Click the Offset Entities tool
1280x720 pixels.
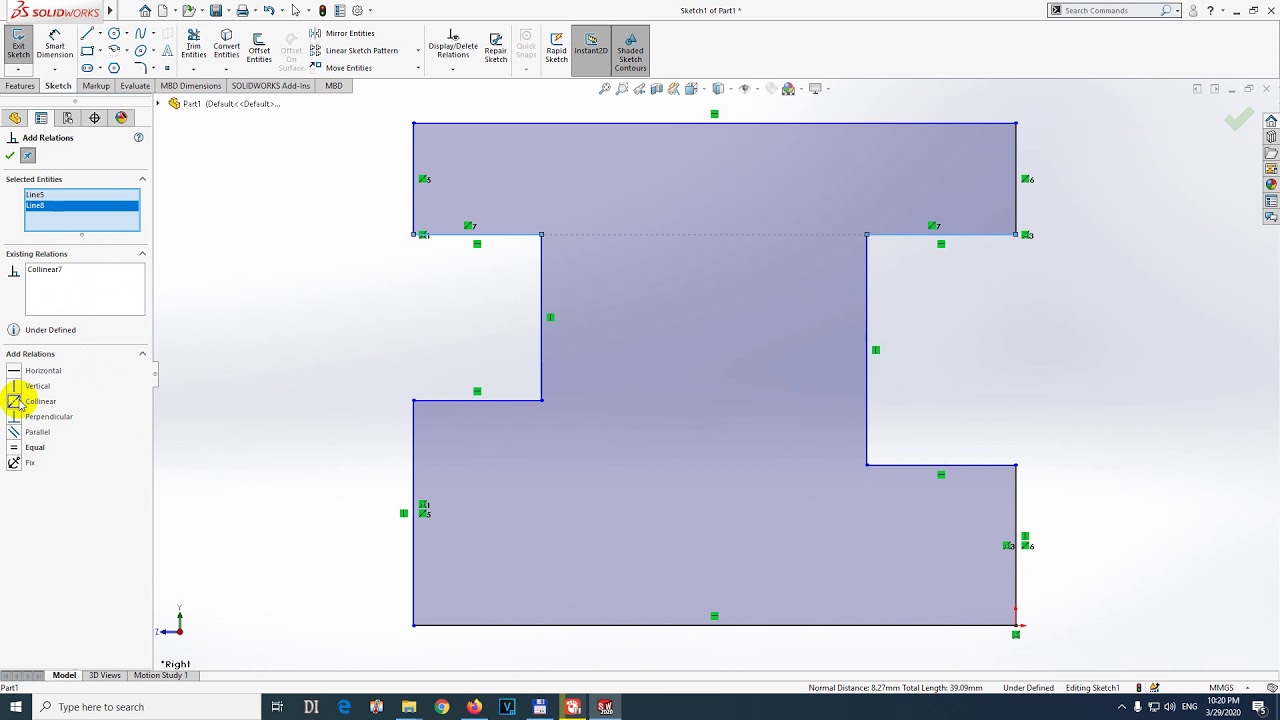(x=259, y=46)
